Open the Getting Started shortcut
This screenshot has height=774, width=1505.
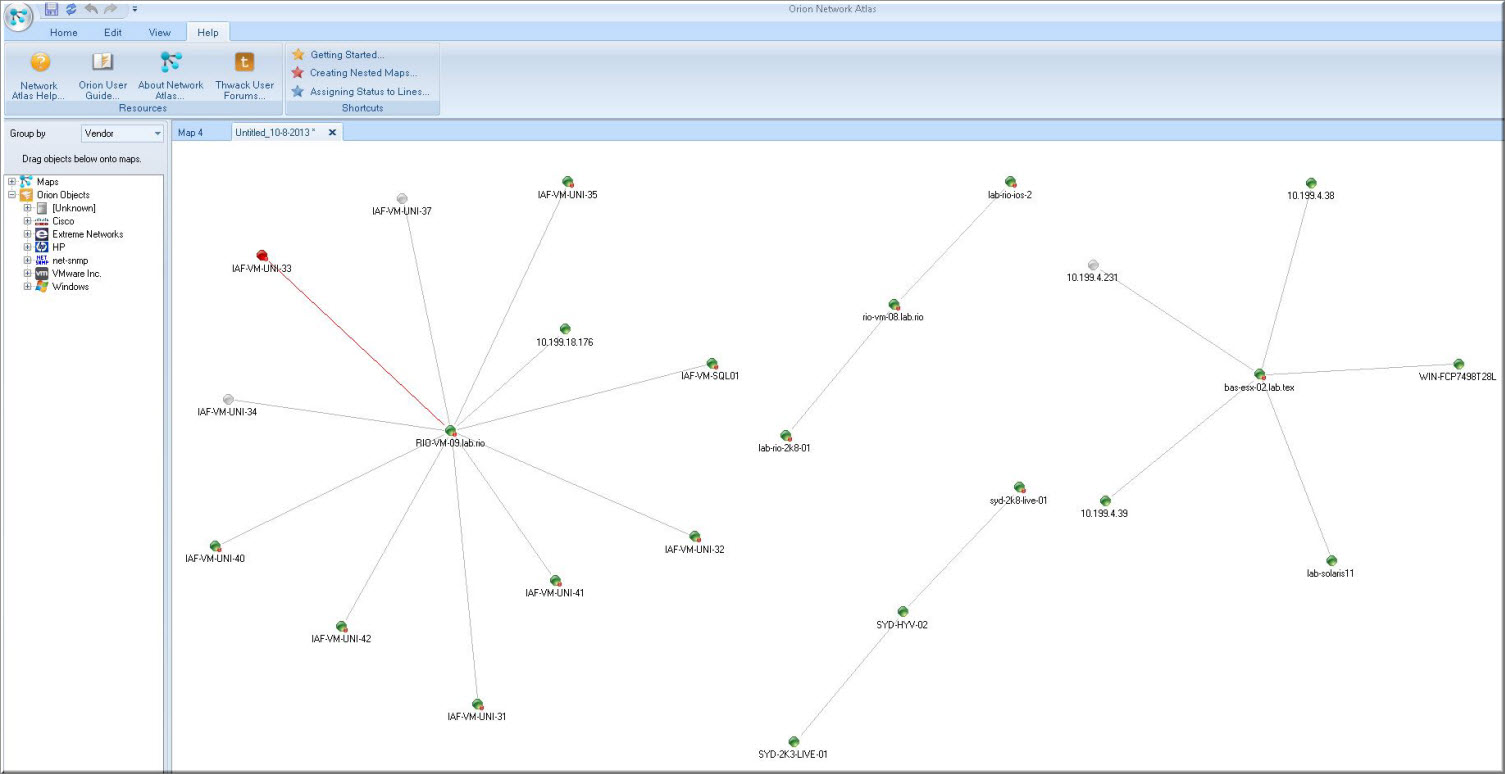point(338,55)
